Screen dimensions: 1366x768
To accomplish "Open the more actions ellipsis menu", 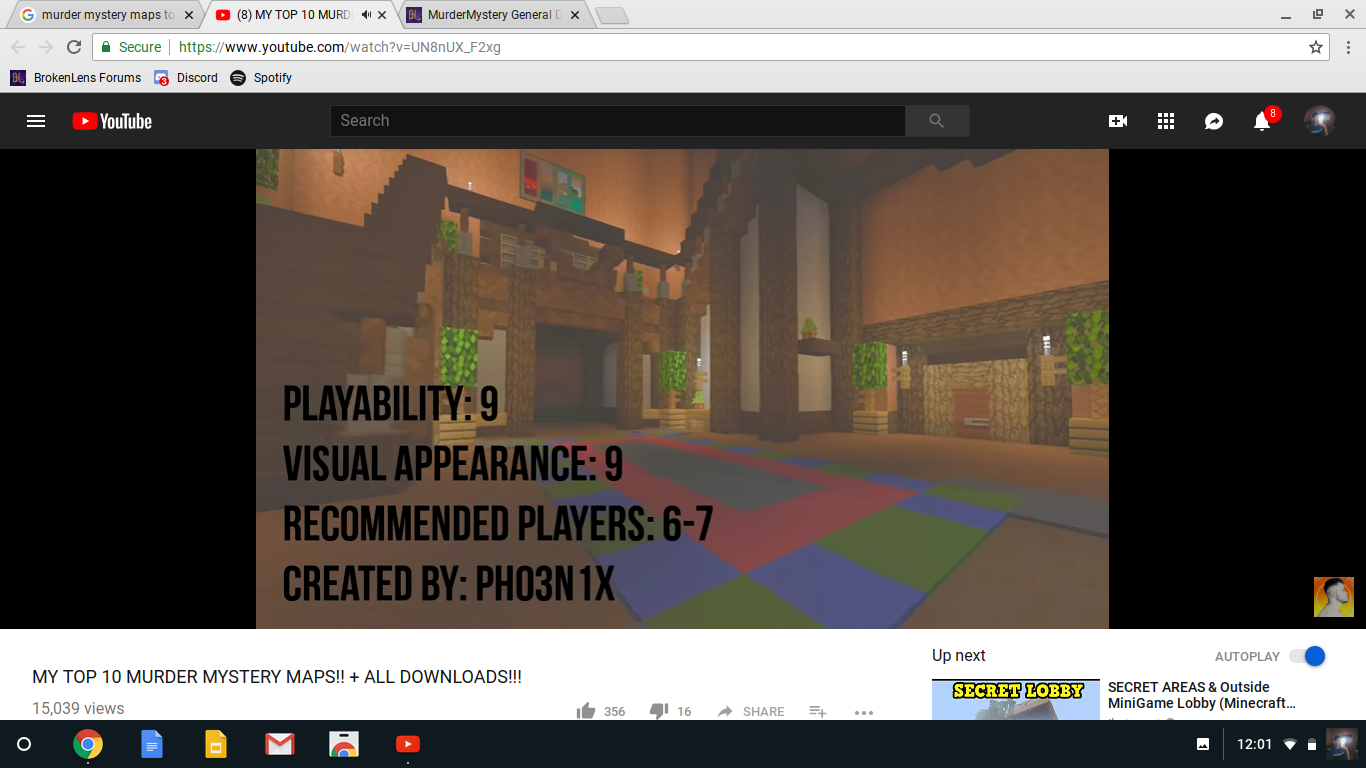I will click(864, 712).
